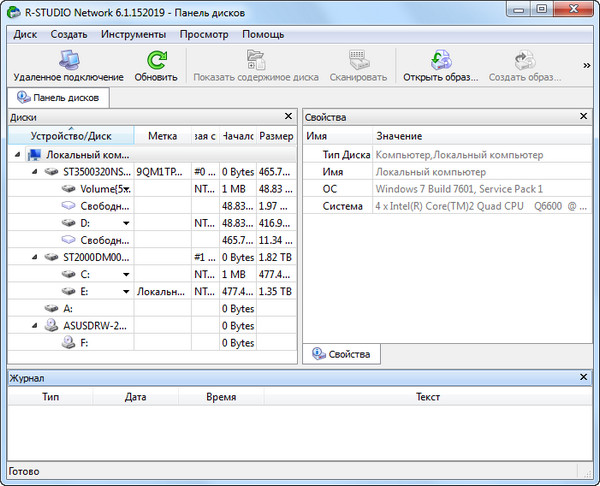Collapse the ST3500320NS drive node
Screen dimensions: 600x486
pyautogui.click(x=33, y=172)
